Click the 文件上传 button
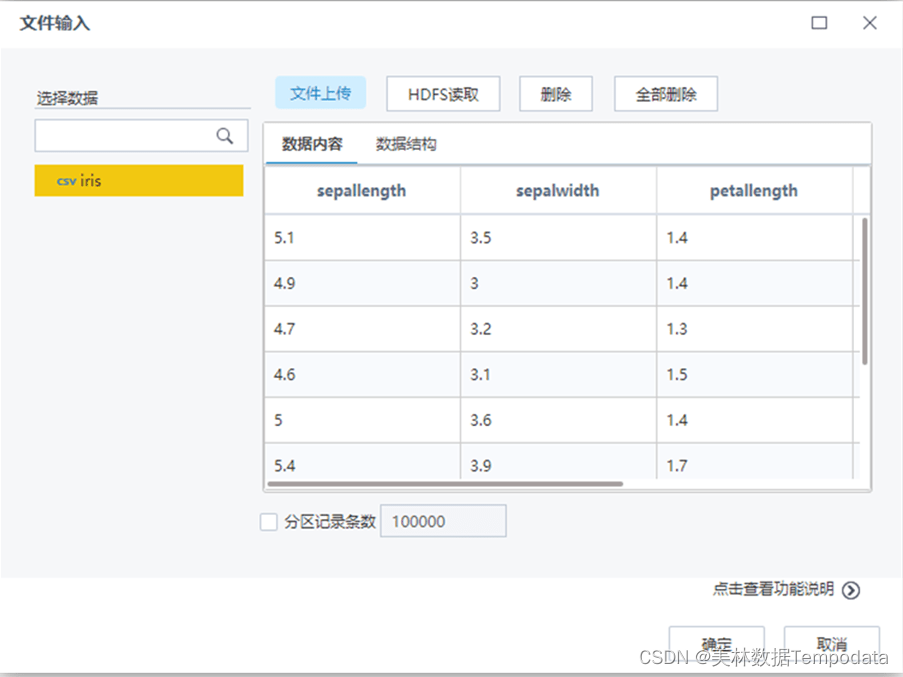Screen dimensions: 903x677 coord(320,93)
